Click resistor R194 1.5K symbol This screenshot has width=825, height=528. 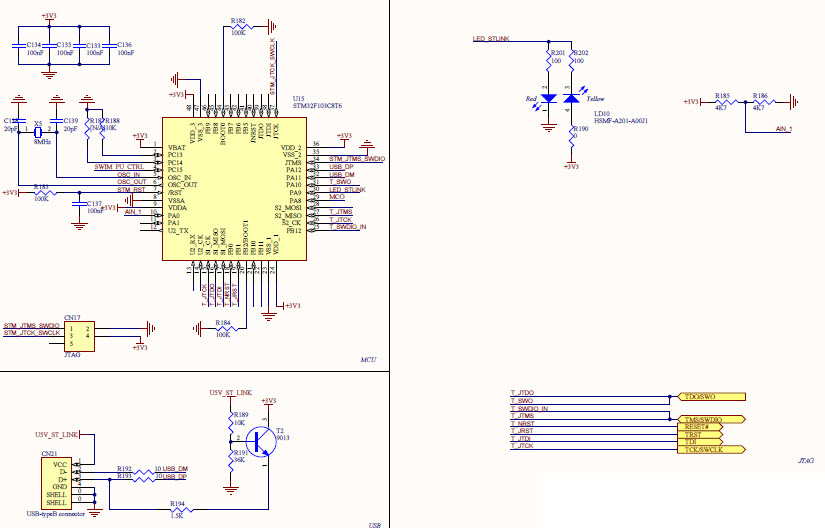click(177, 510)
